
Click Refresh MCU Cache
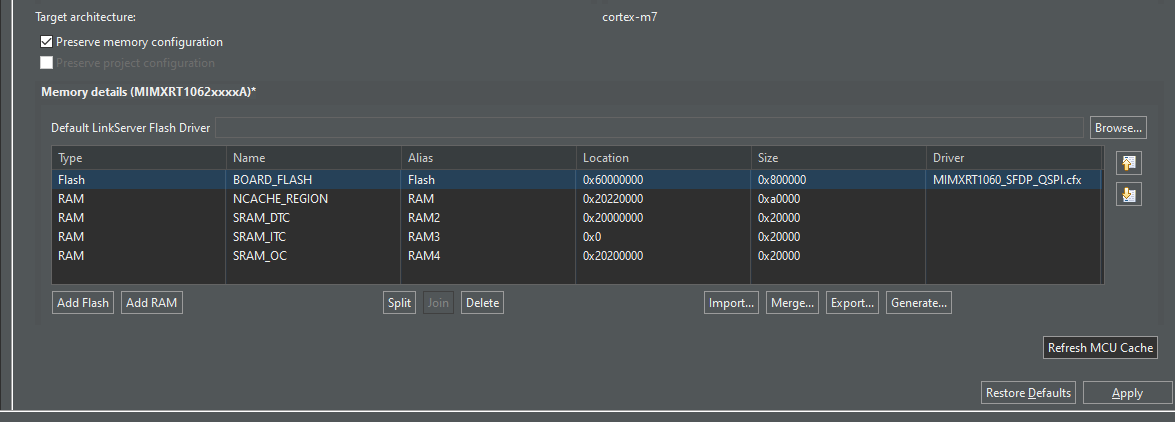[1100, 348]
